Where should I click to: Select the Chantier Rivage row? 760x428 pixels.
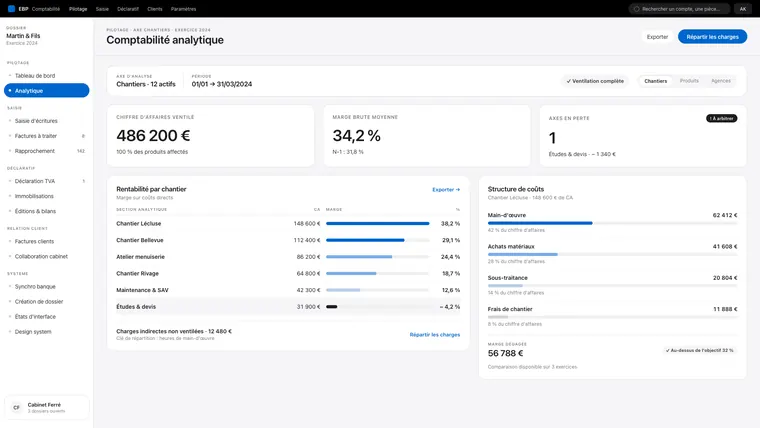point(288,273)
